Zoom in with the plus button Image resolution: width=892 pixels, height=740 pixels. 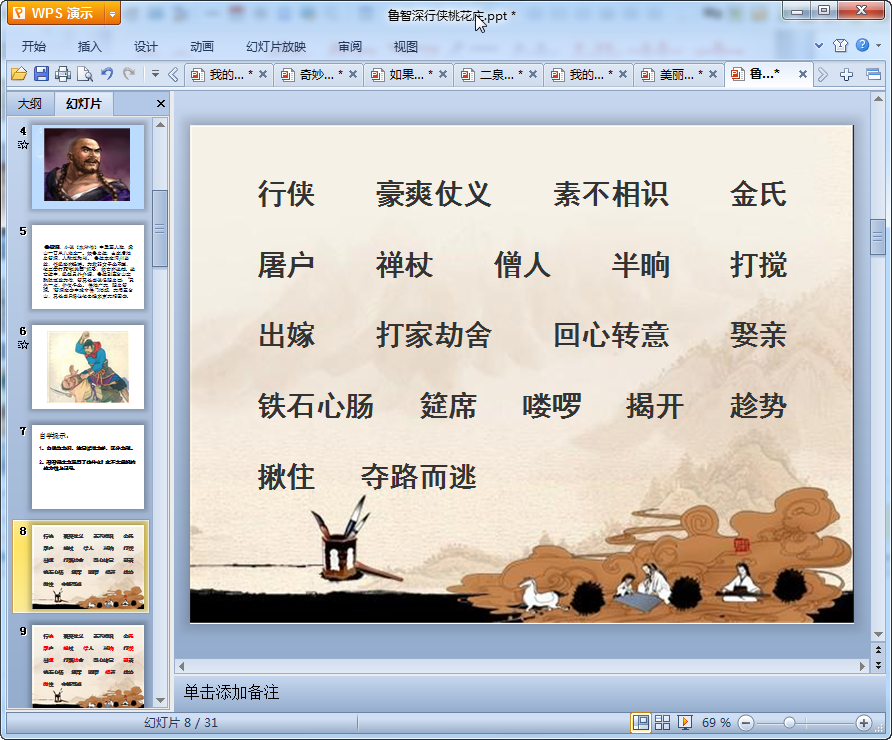[864, 723]
